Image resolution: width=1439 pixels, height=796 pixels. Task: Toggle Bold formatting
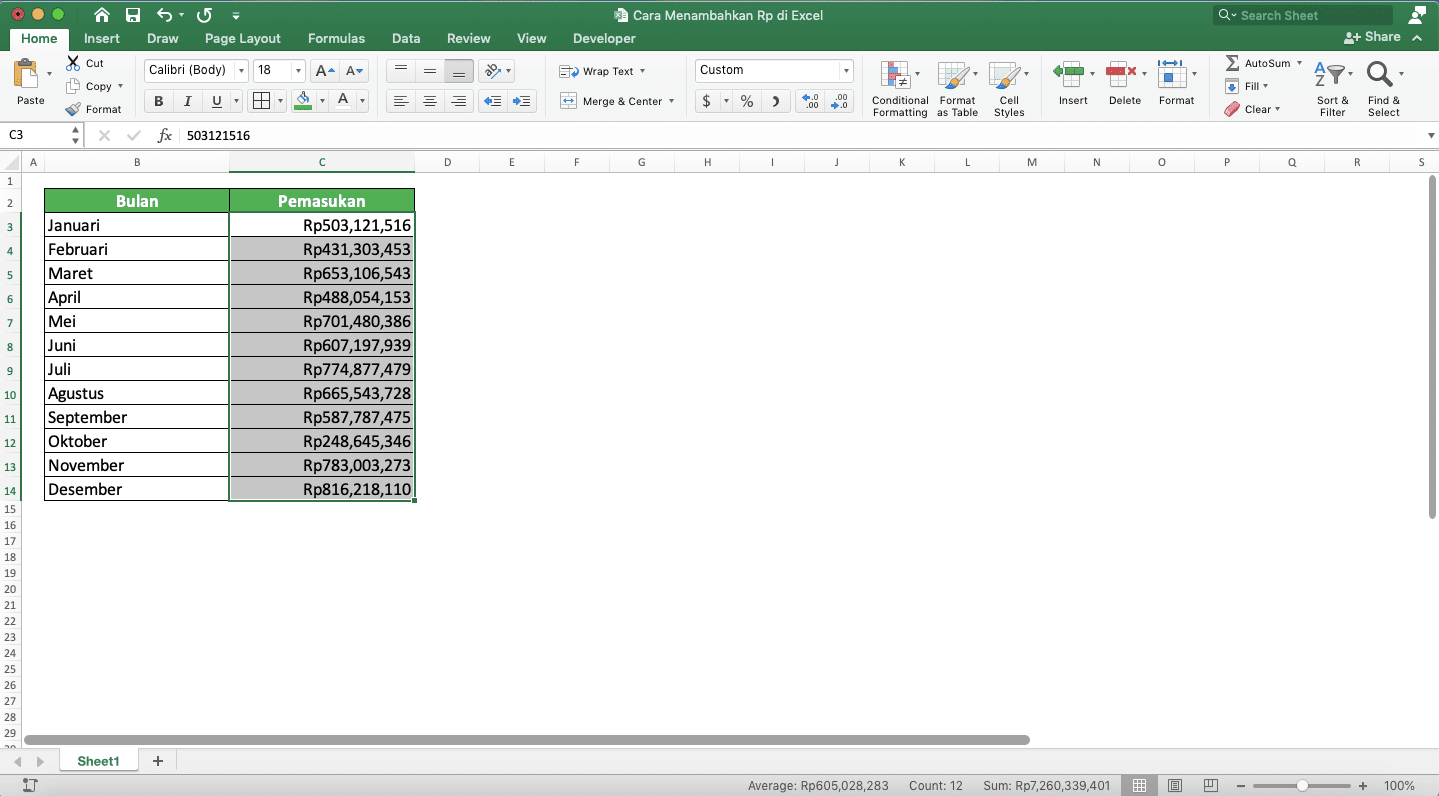click(x=158, y=101)
